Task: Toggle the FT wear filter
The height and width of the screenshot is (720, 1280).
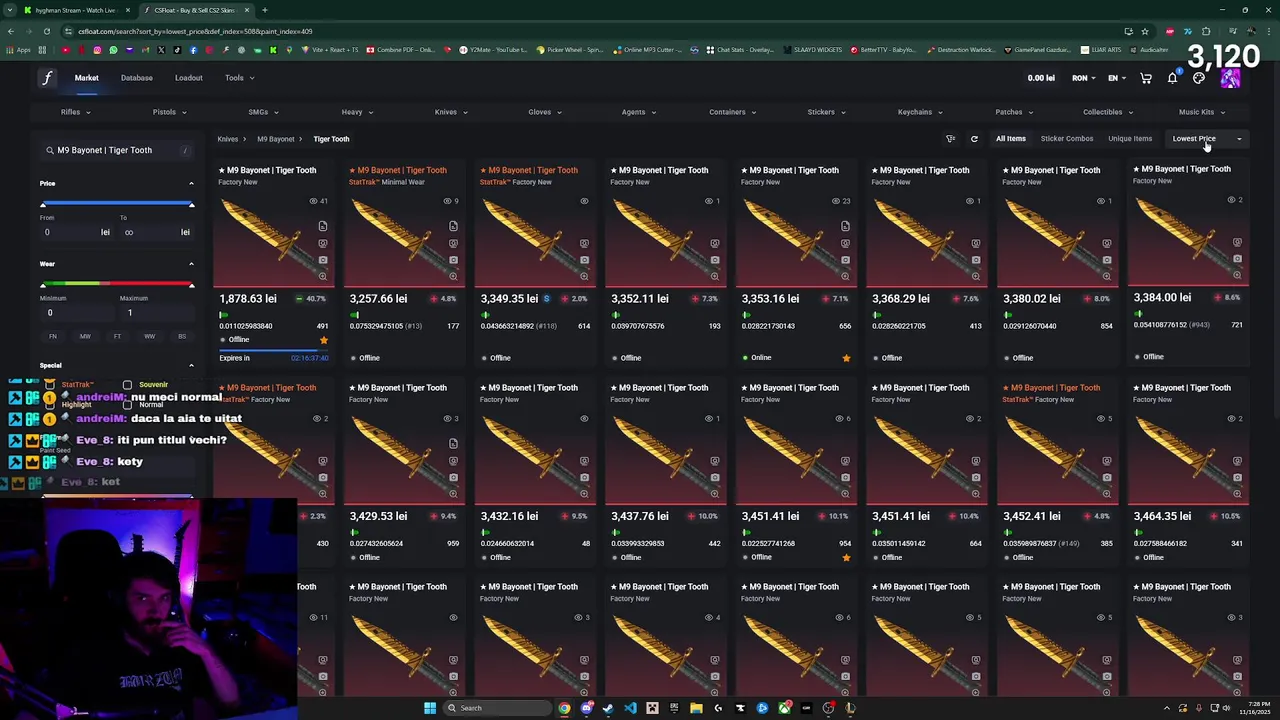Action: tap(117, 336)
